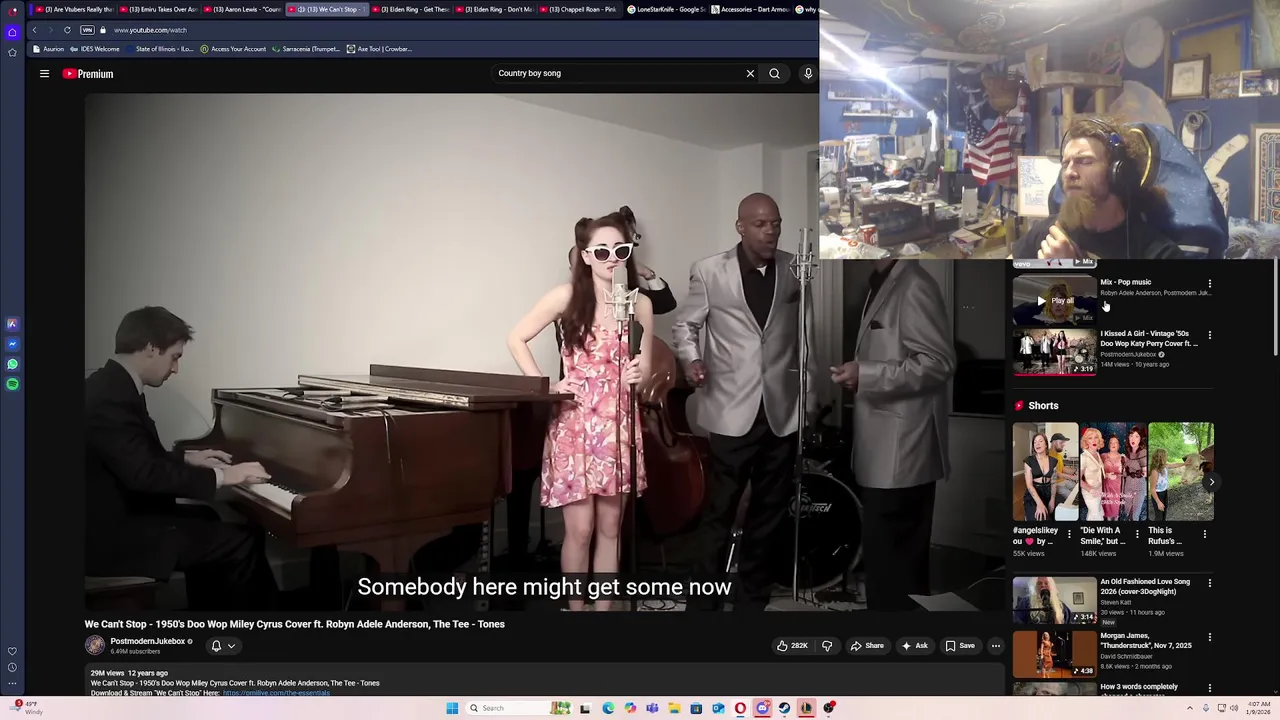Start voice search with the microphone
This screenshot has height=720, width=1280.
[x=808, y=73]
